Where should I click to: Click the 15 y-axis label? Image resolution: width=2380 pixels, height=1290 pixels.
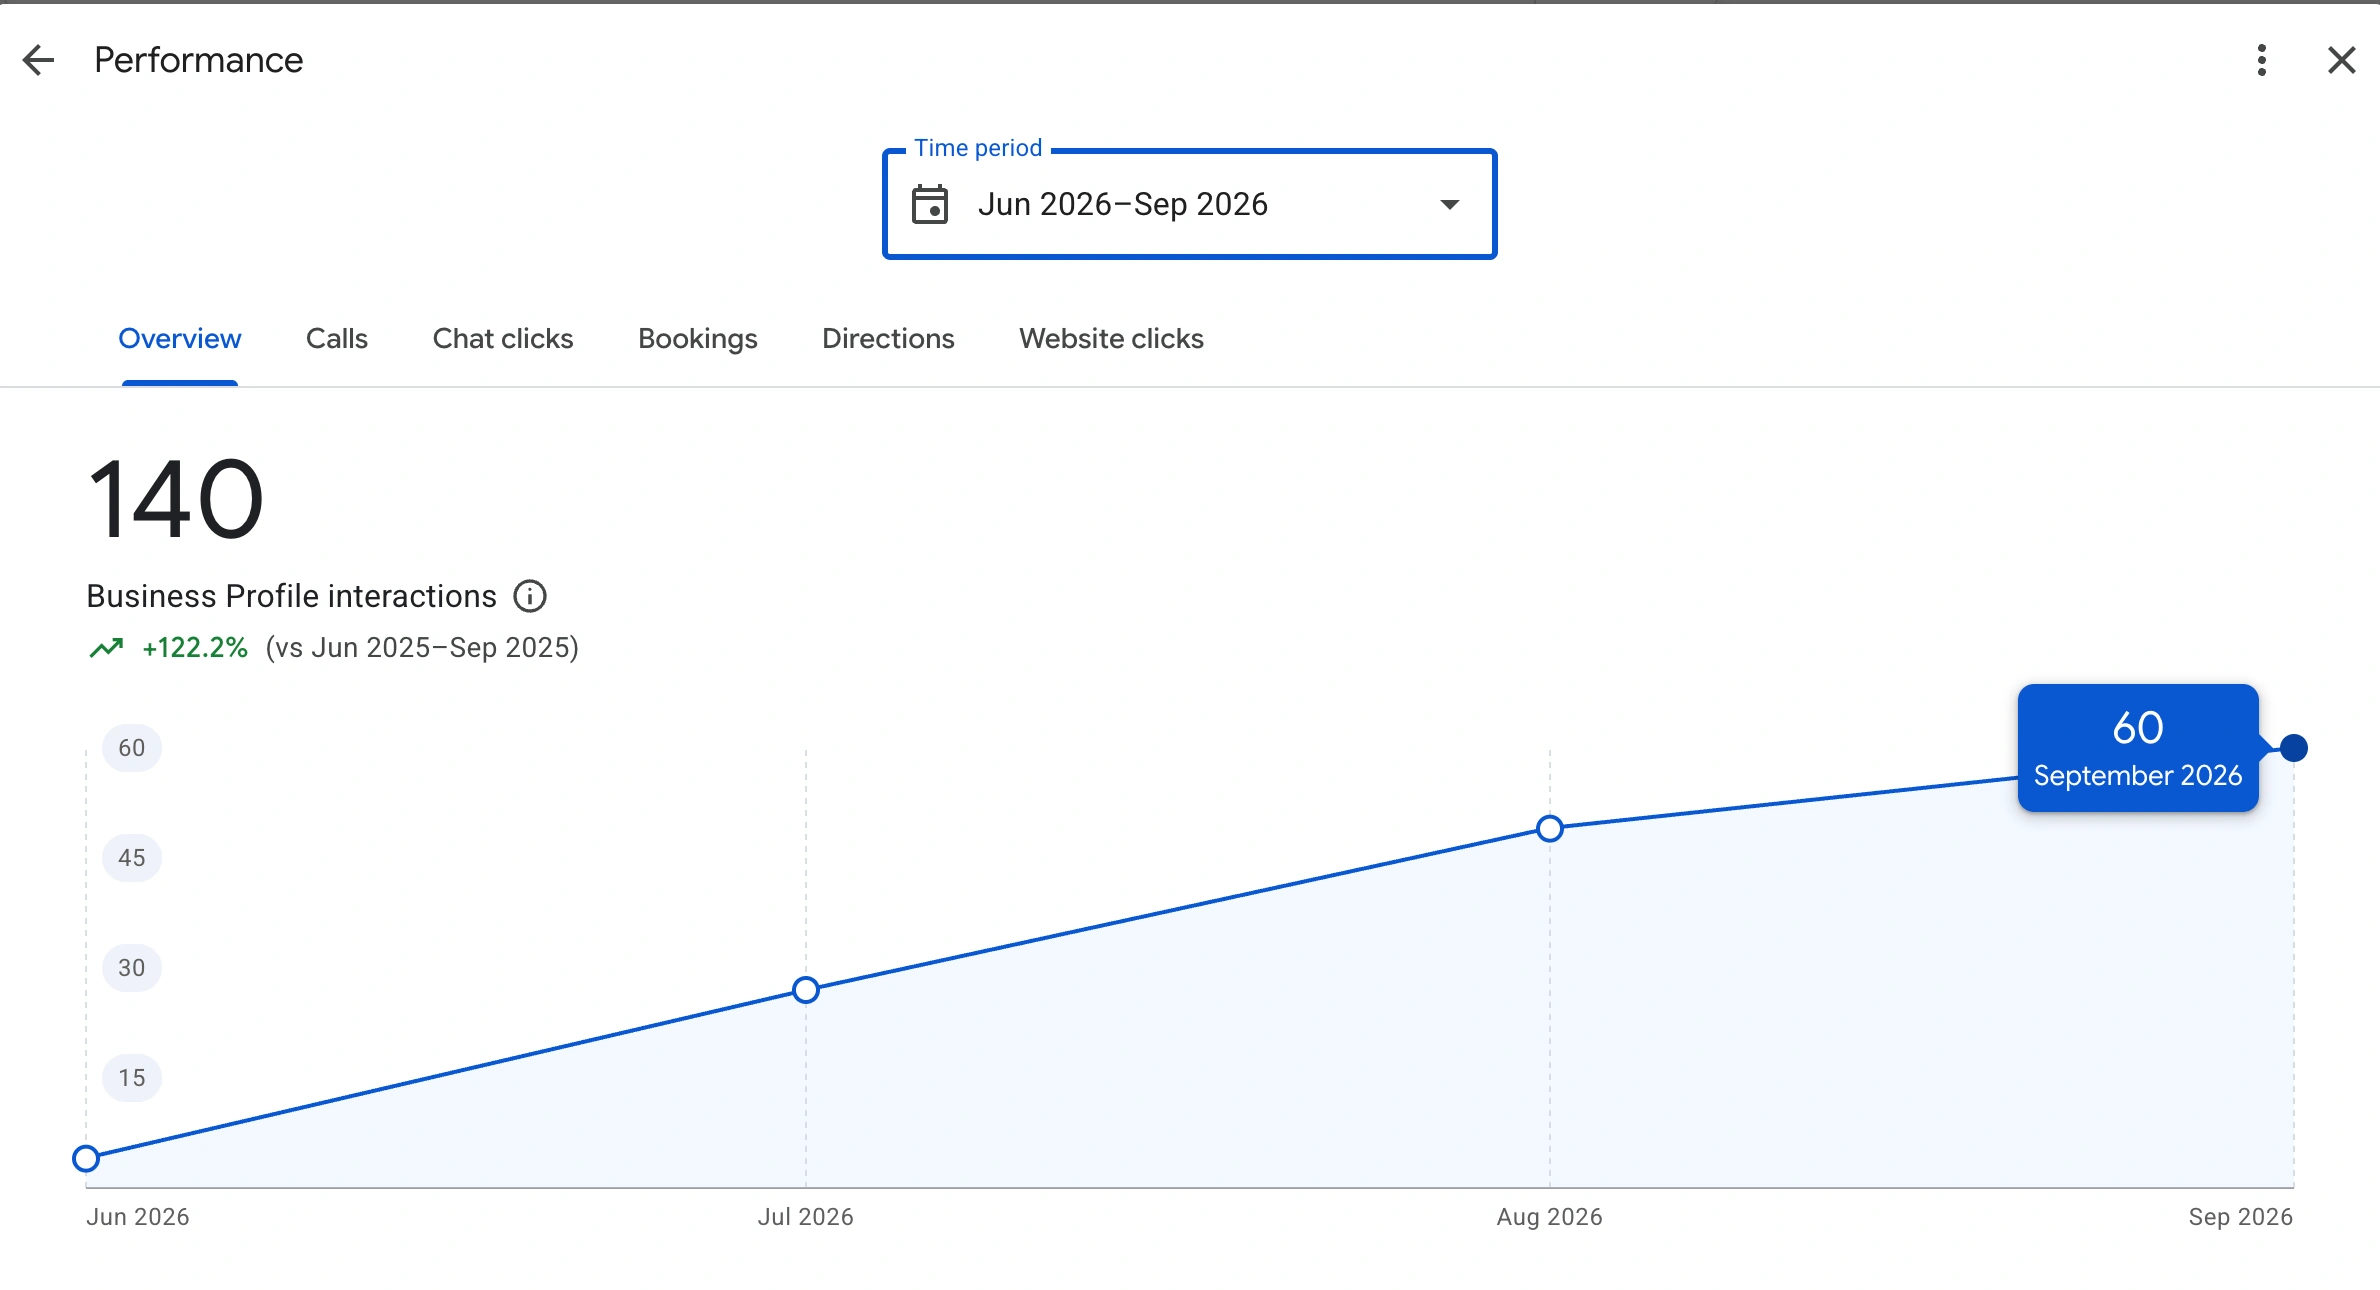(132, 1078)
